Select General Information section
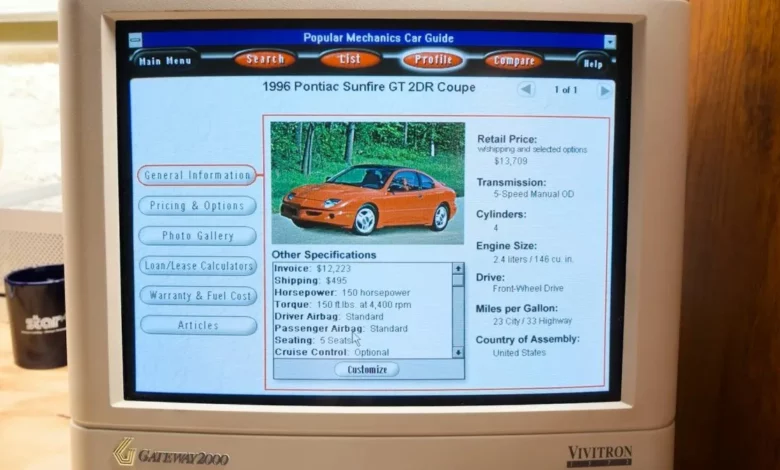Image resolution: width=780 pixels, height=470 pixels. click(x=197, y=175)
